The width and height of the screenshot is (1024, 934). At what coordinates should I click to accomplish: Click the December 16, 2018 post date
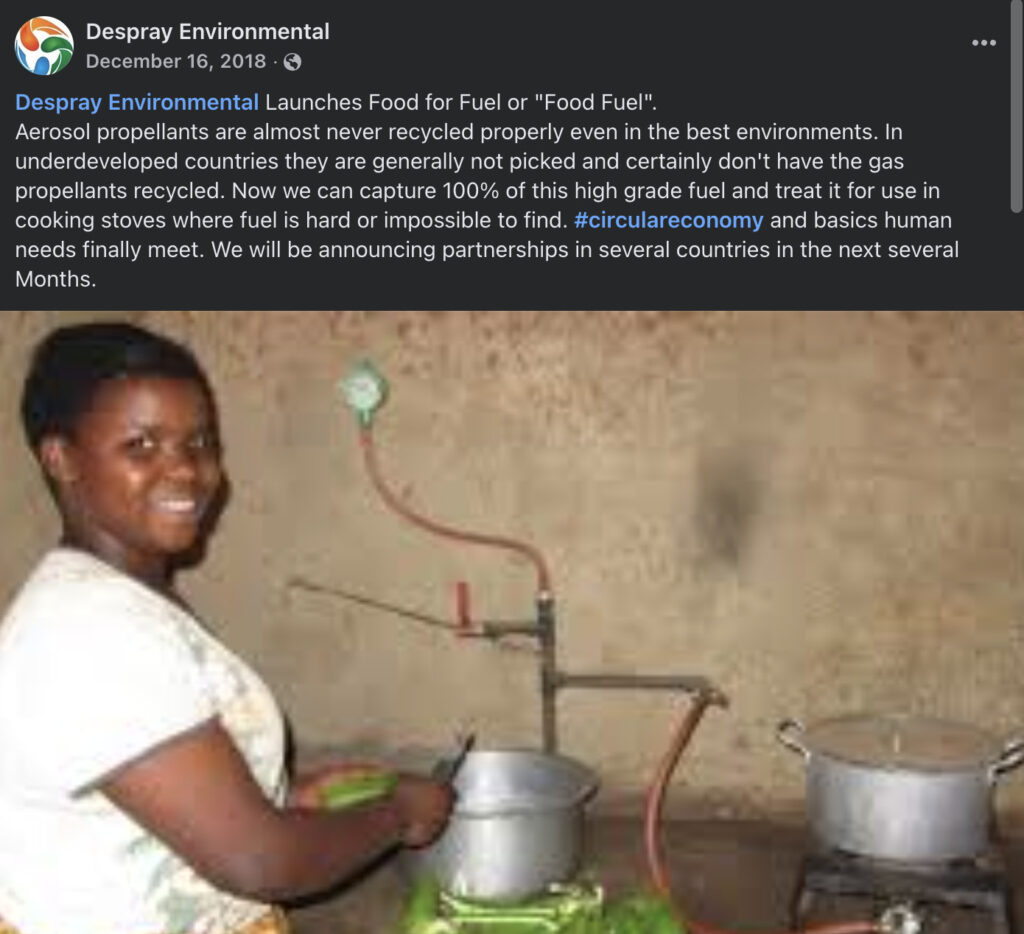175,62
